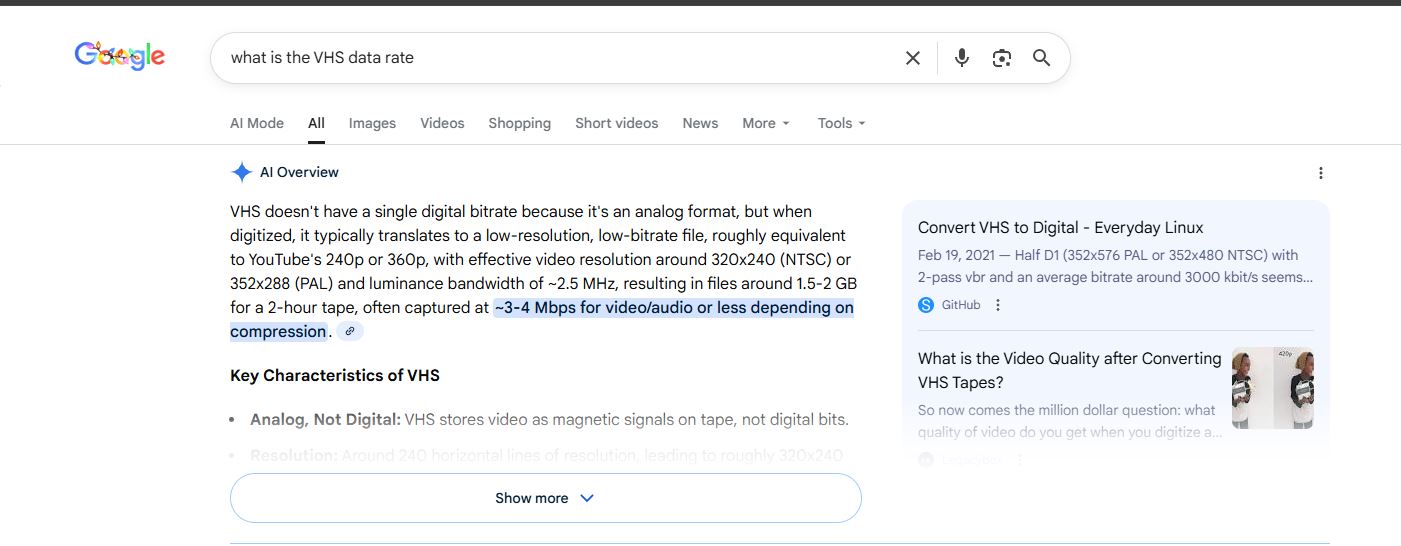The width and height of the screenshot is (1401, 546).
Task: Expand the More dropdown
Action: tap(766, 123)
